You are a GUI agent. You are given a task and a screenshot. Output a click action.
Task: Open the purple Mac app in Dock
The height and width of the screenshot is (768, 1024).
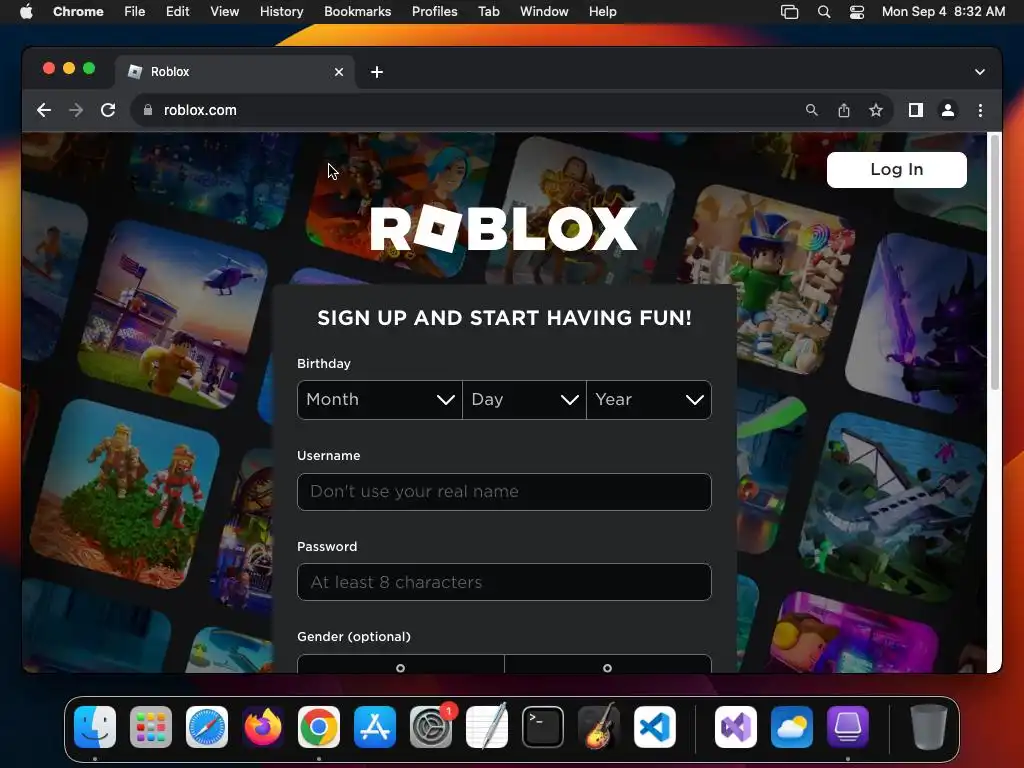(x=848, y=727)
